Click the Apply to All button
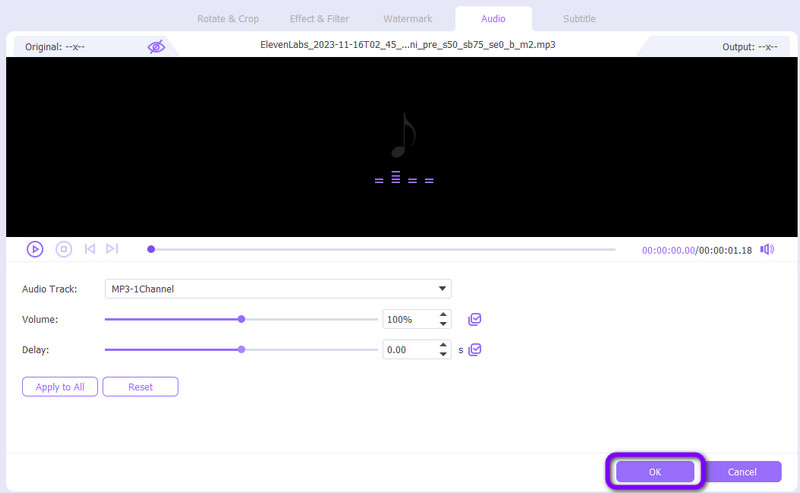The image size is (800, 493). 60,387
